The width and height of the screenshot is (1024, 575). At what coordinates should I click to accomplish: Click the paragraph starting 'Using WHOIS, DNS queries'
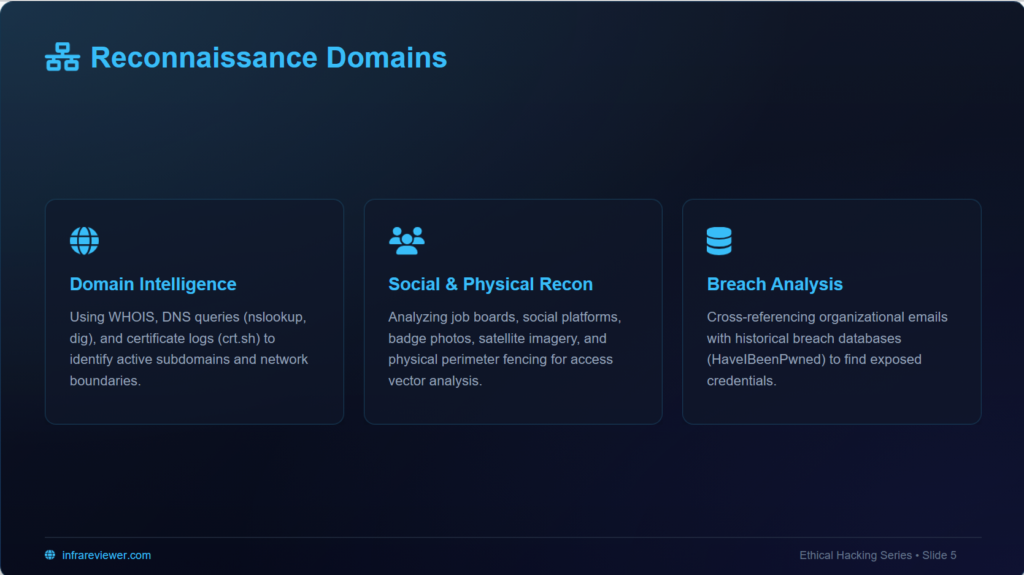pyautogui.click(x=189, y=349)
